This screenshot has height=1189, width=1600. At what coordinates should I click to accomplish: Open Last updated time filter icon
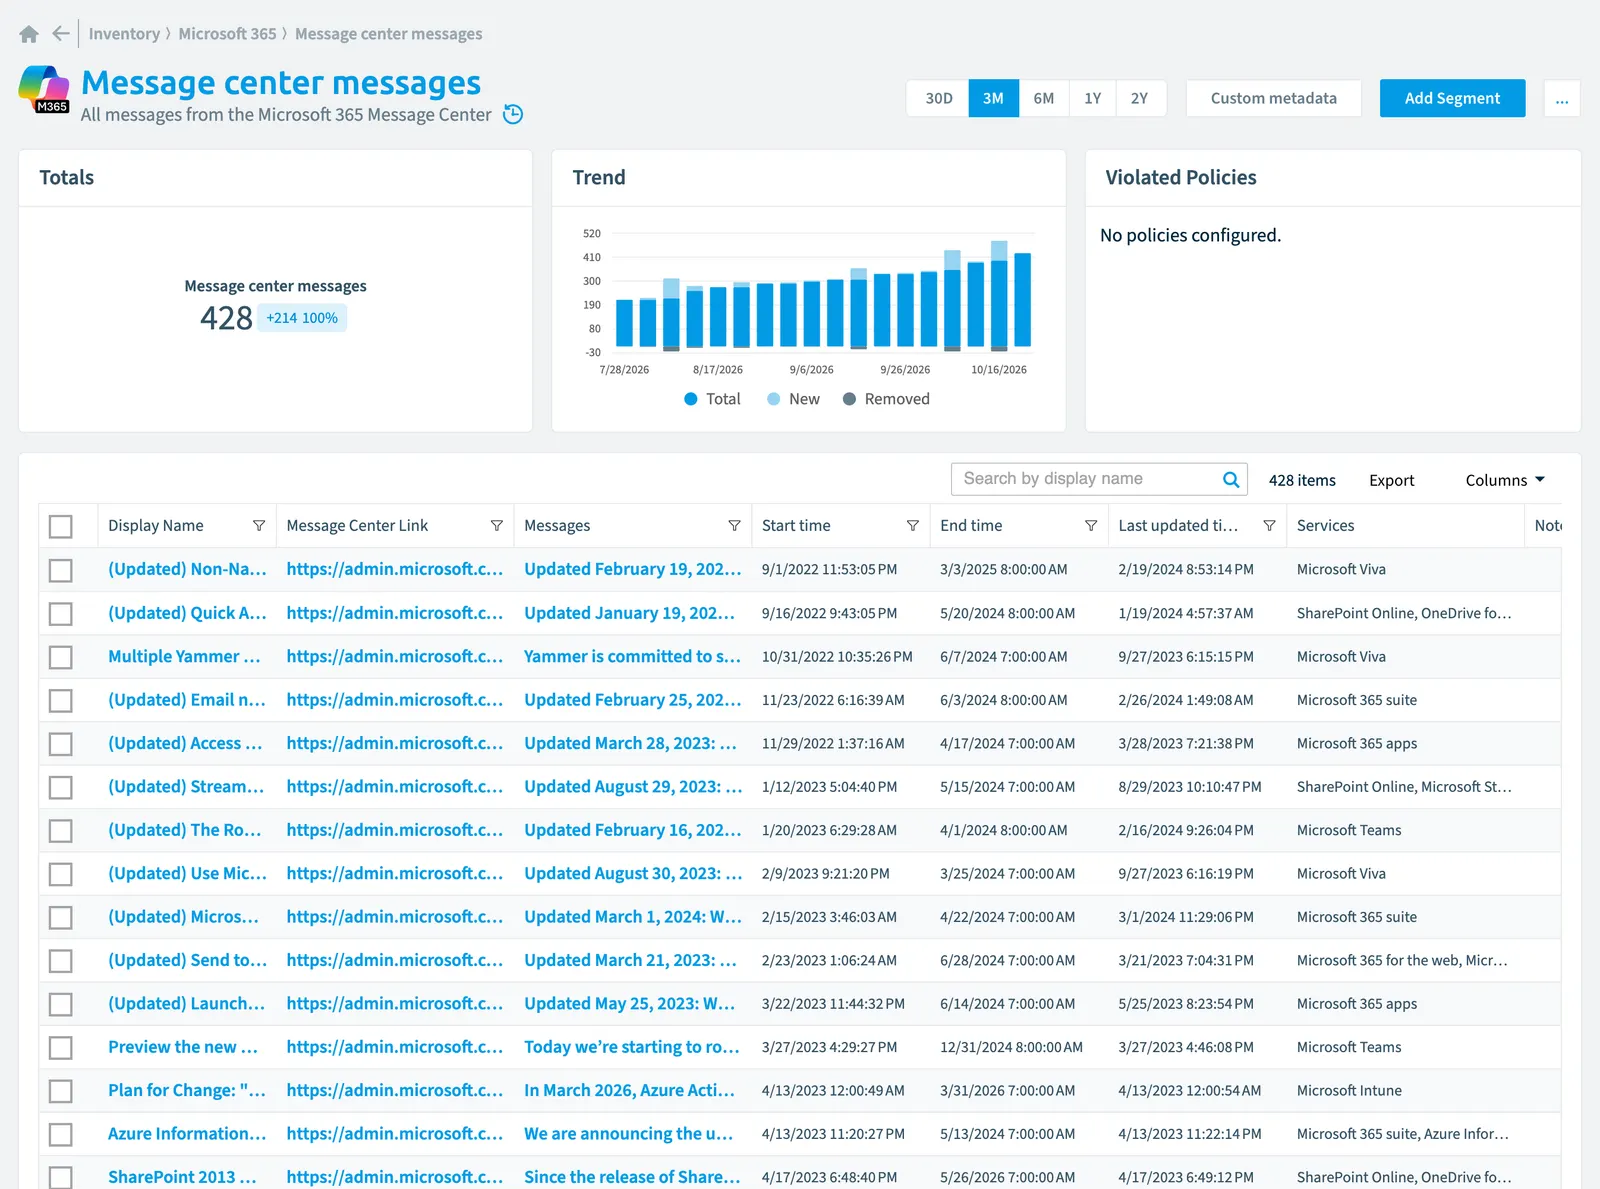tap(1269, 526)
